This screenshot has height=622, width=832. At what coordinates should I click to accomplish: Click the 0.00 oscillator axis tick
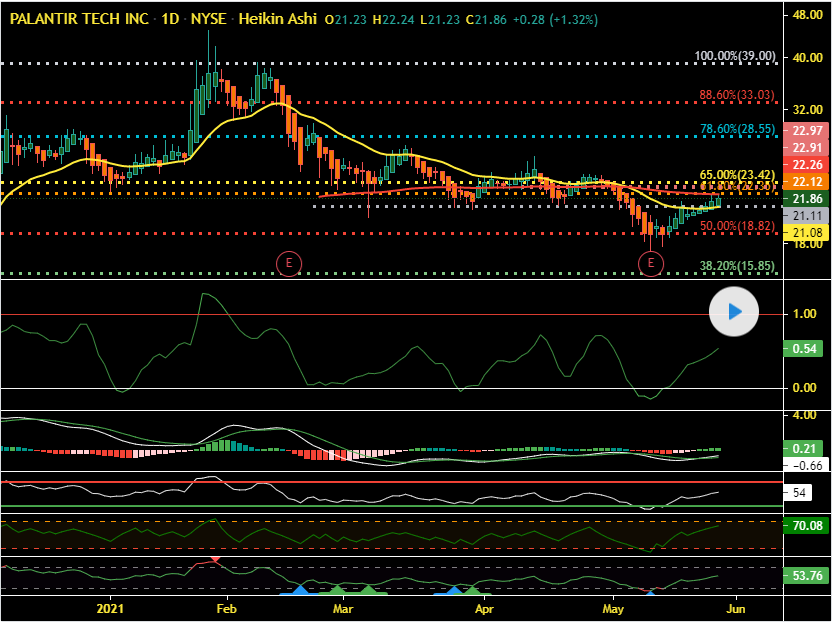(804, 388)
